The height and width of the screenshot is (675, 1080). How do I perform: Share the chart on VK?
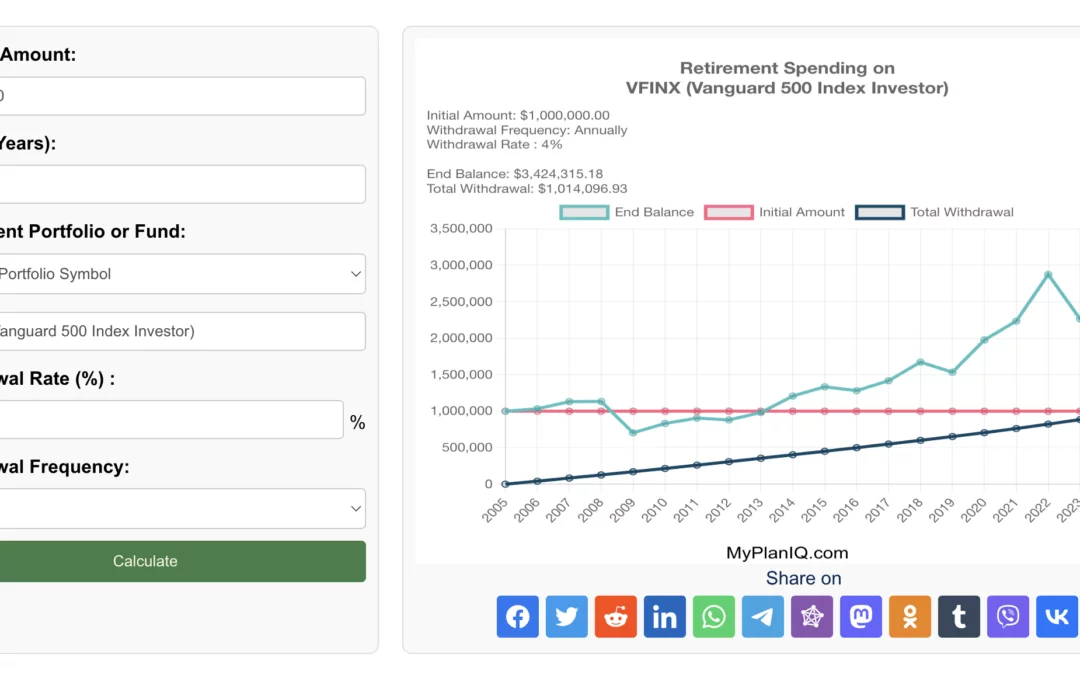pyautogui.click(x=1057, y=616)
